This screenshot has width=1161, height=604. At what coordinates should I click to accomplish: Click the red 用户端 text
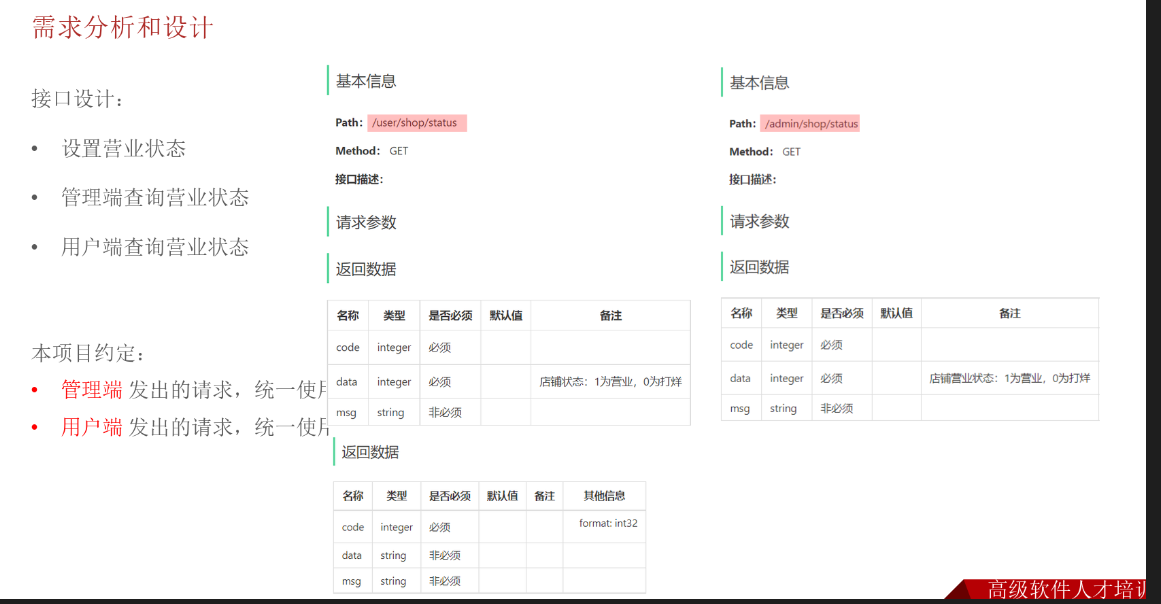92,426
